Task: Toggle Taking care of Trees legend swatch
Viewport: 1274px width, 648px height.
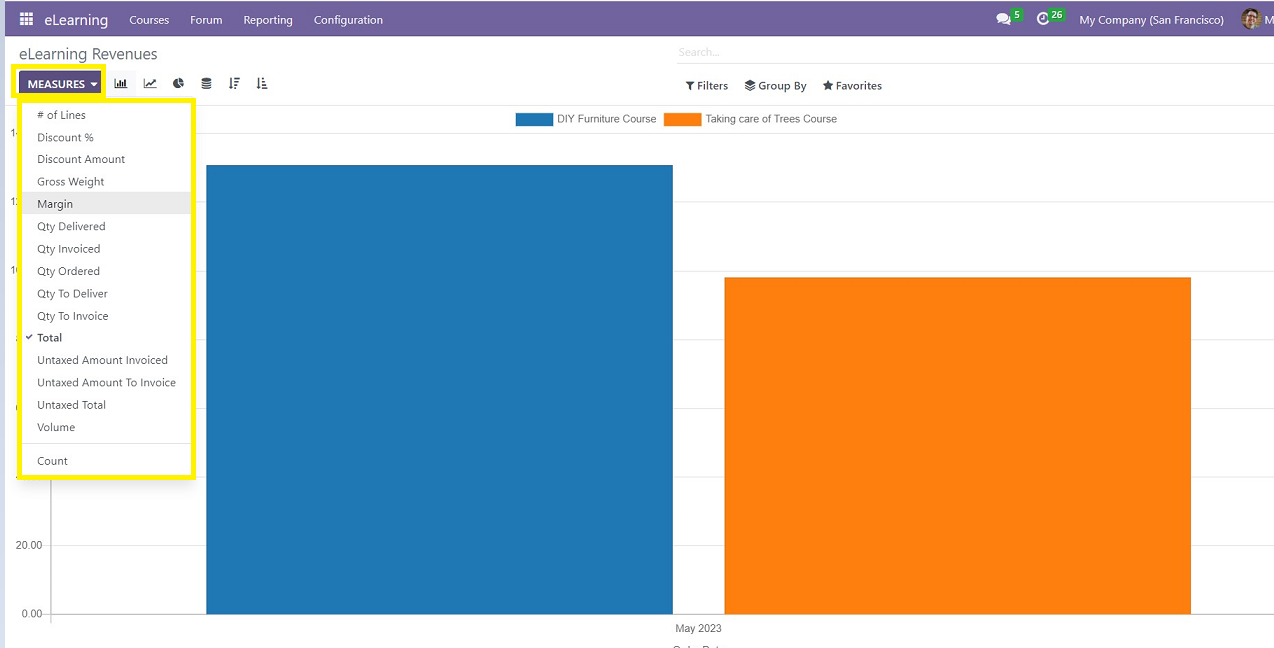Action: pos(682,119)
